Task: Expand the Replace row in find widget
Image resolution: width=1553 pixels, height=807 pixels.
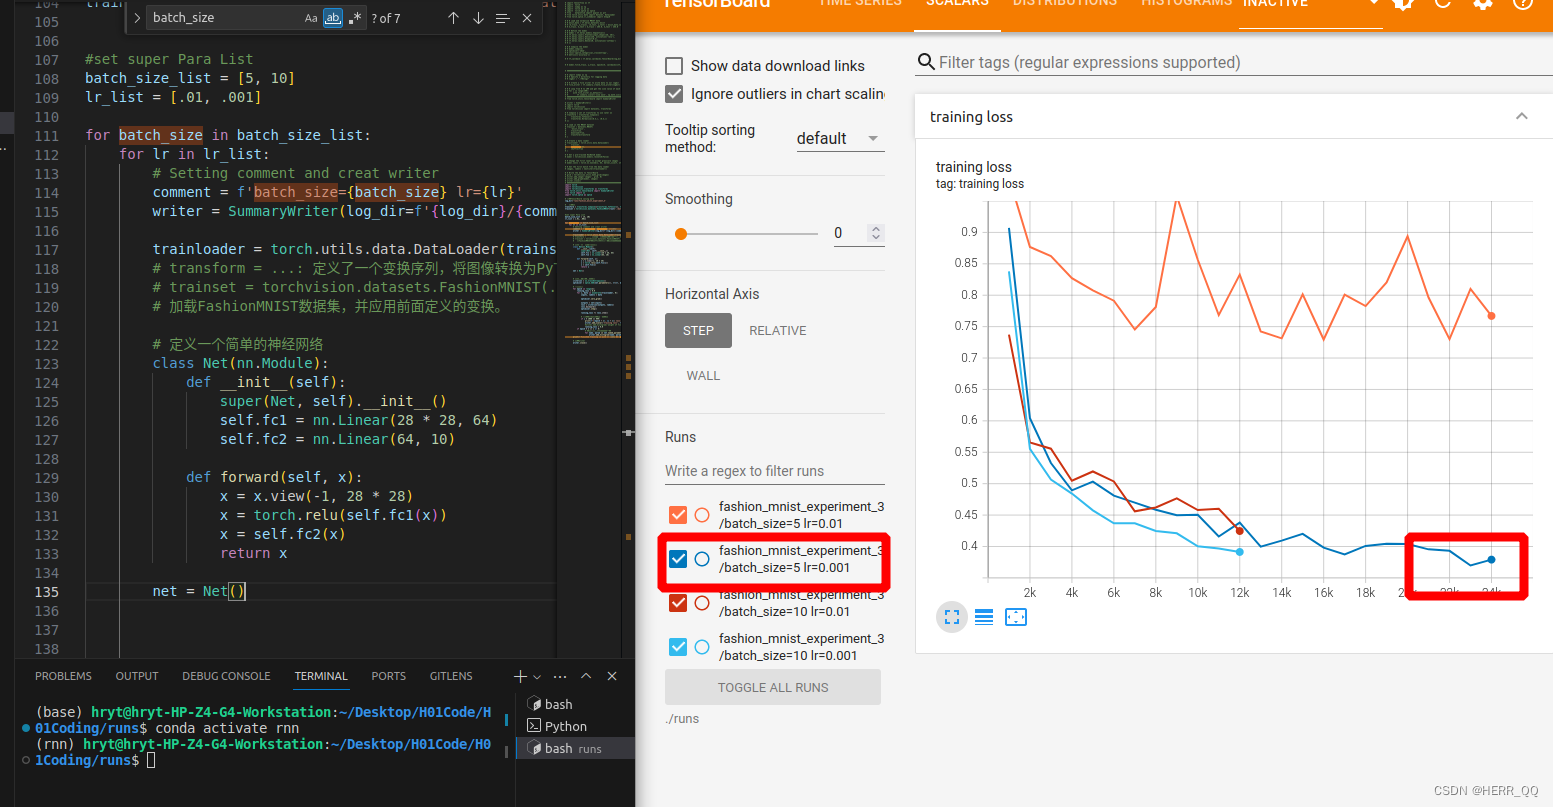Action: (137, 18)
